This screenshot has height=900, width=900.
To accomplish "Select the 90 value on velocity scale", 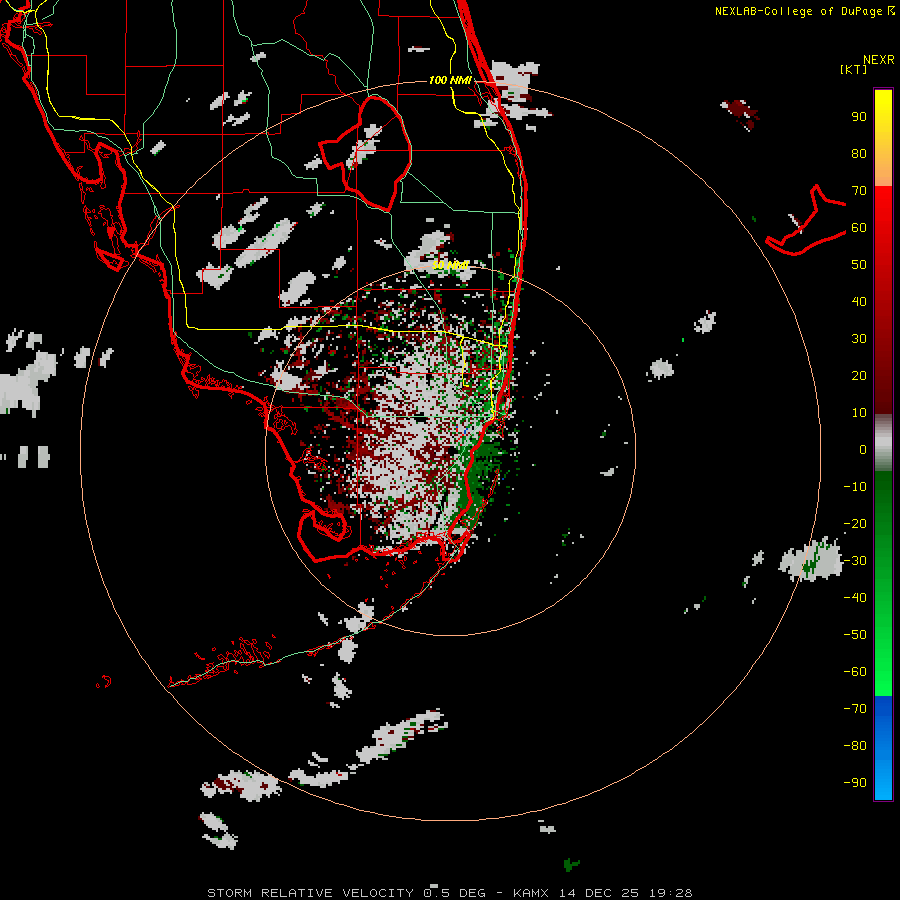I will tap(859, 117).
